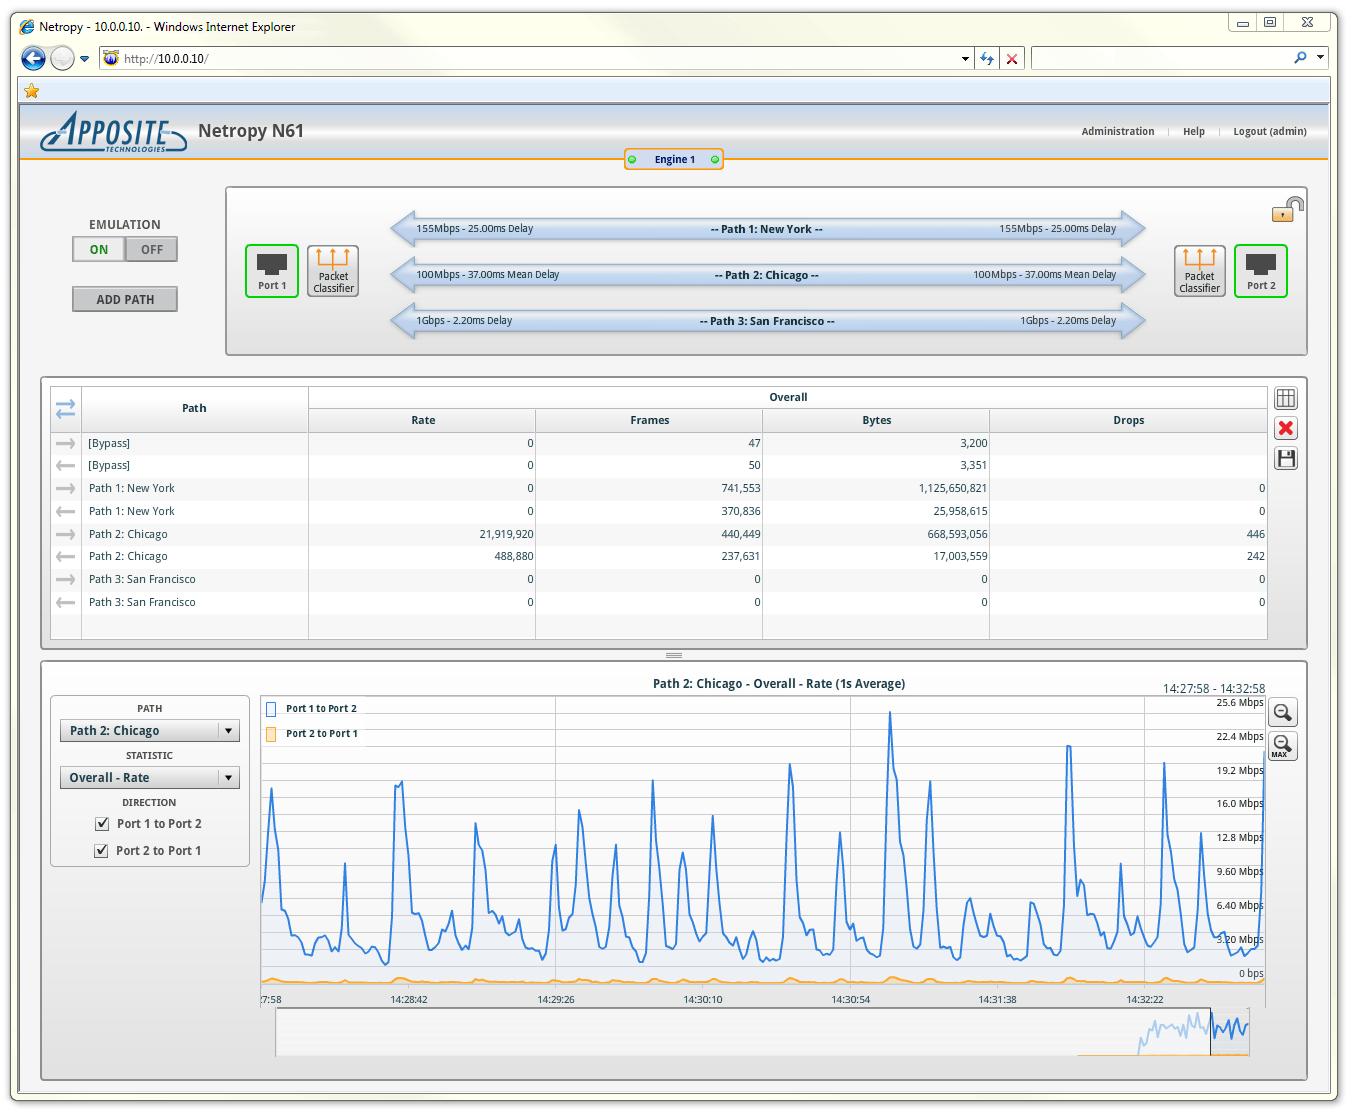1349x1112 pixels.
Task: Click the graph timeline overview strip
Action: pos(762,1033)
